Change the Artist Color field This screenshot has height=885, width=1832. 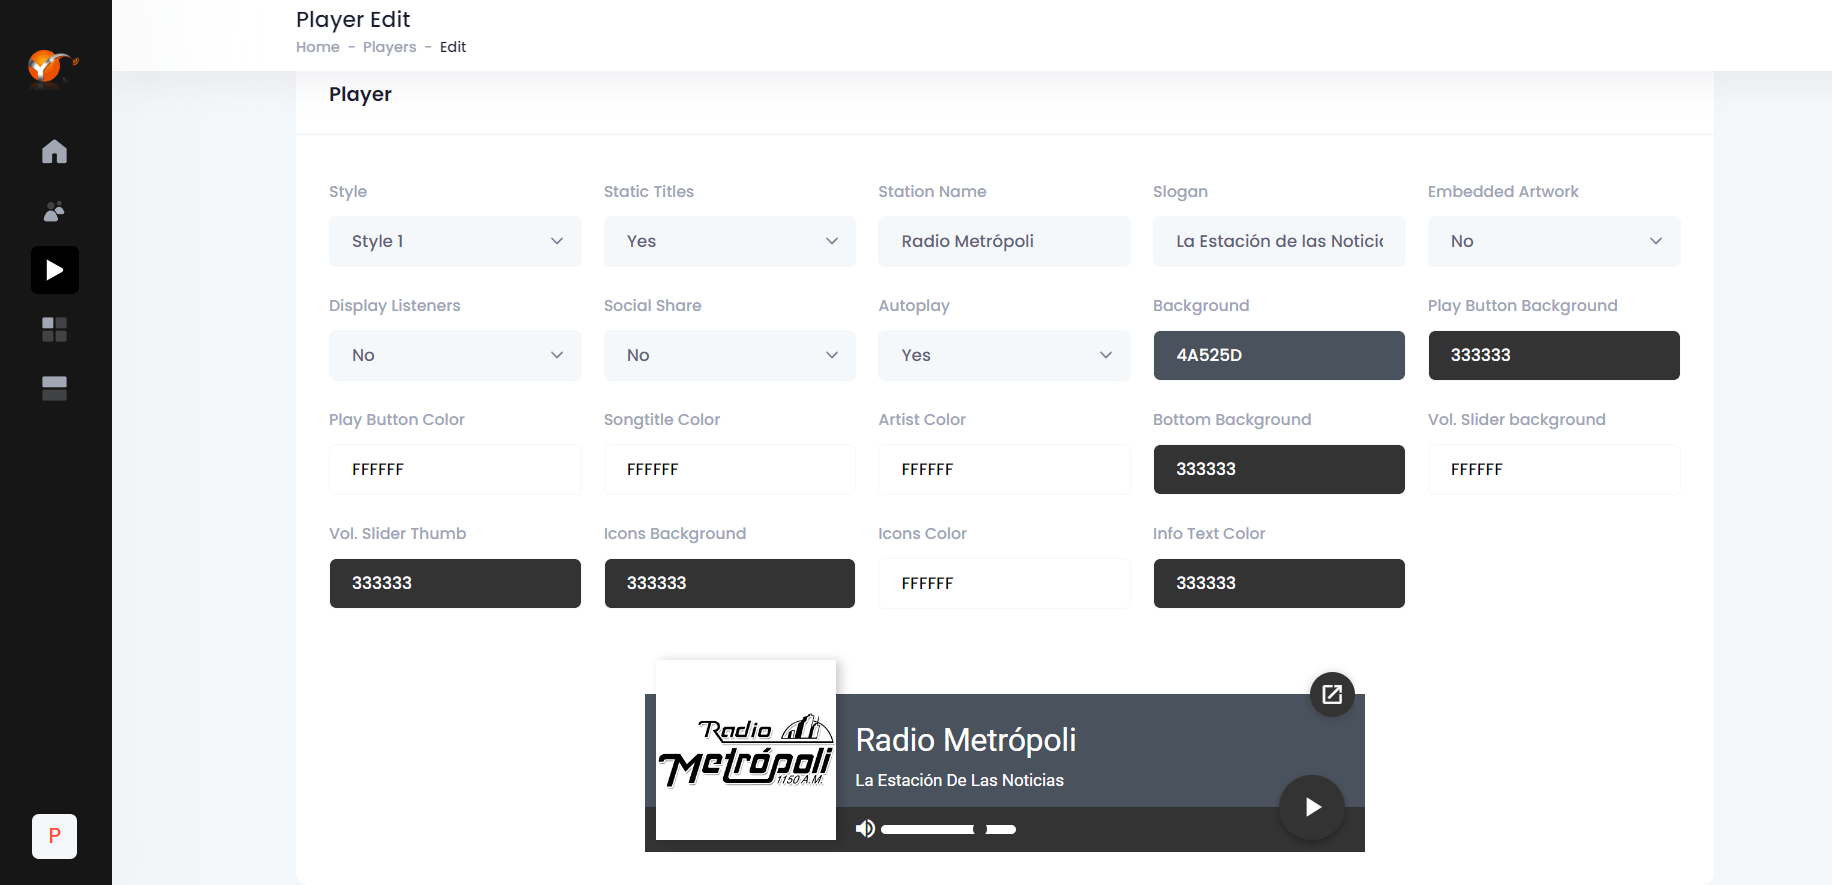1004,469
